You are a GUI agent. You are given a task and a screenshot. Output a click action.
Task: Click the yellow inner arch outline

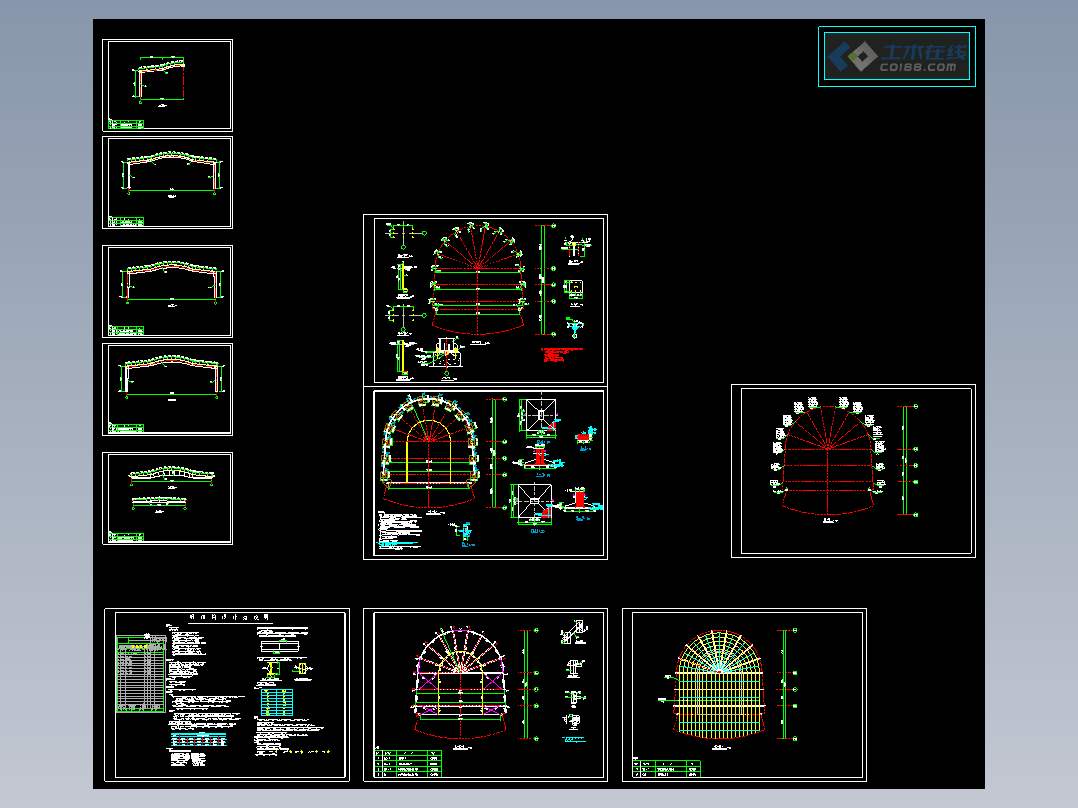[x=429, y=450]
